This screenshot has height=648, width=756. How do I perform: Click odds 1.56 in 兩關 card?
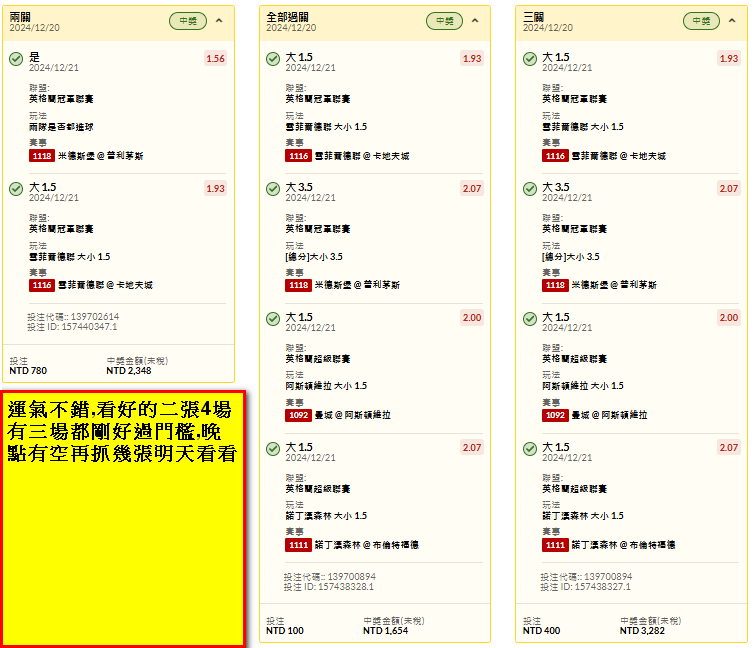point(216,58)
